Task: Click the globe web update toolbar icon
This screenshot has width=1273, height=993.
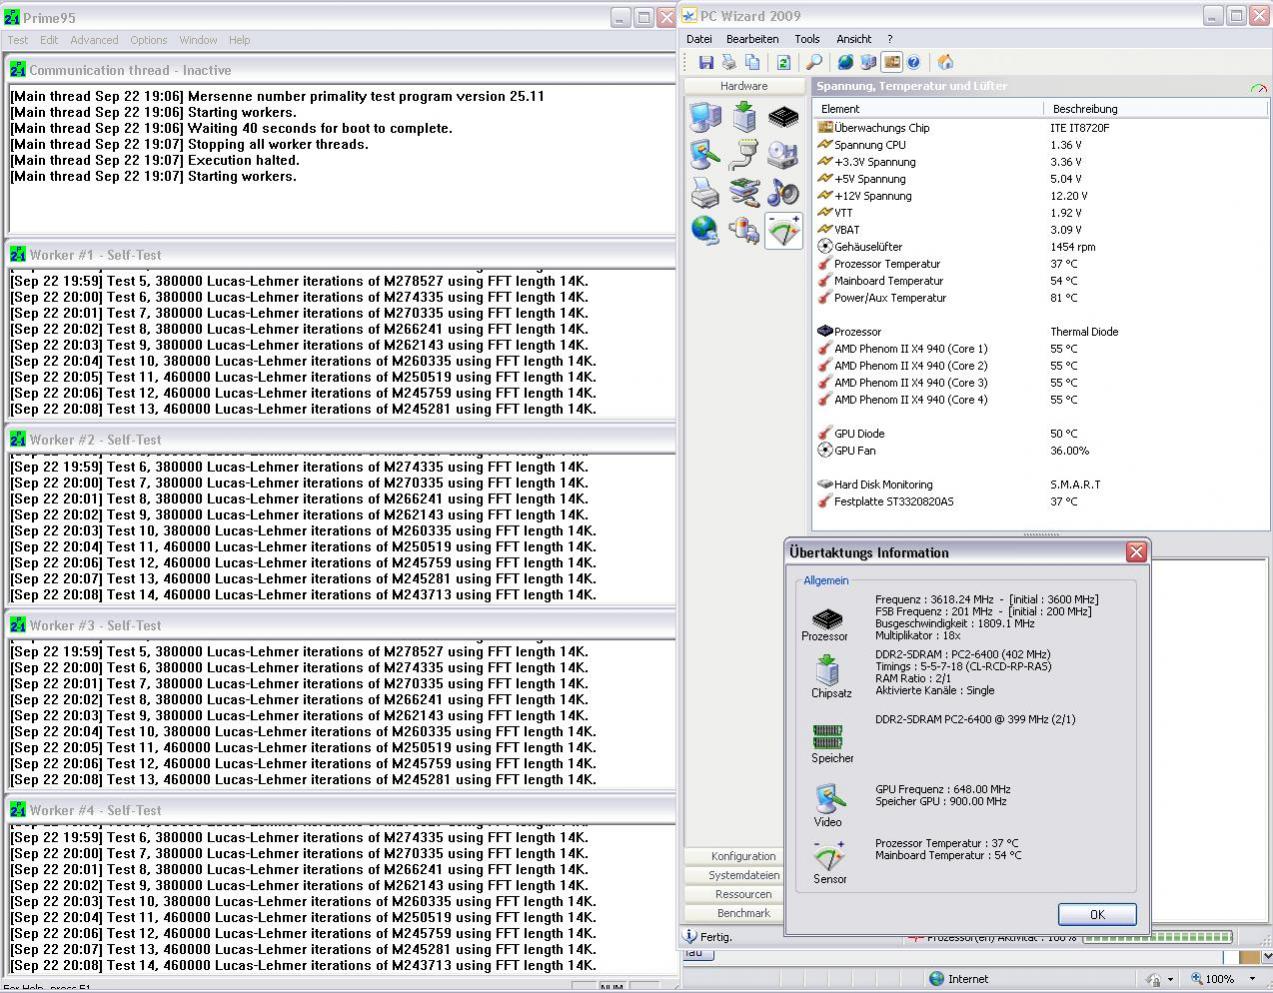Action: (845, 62)
